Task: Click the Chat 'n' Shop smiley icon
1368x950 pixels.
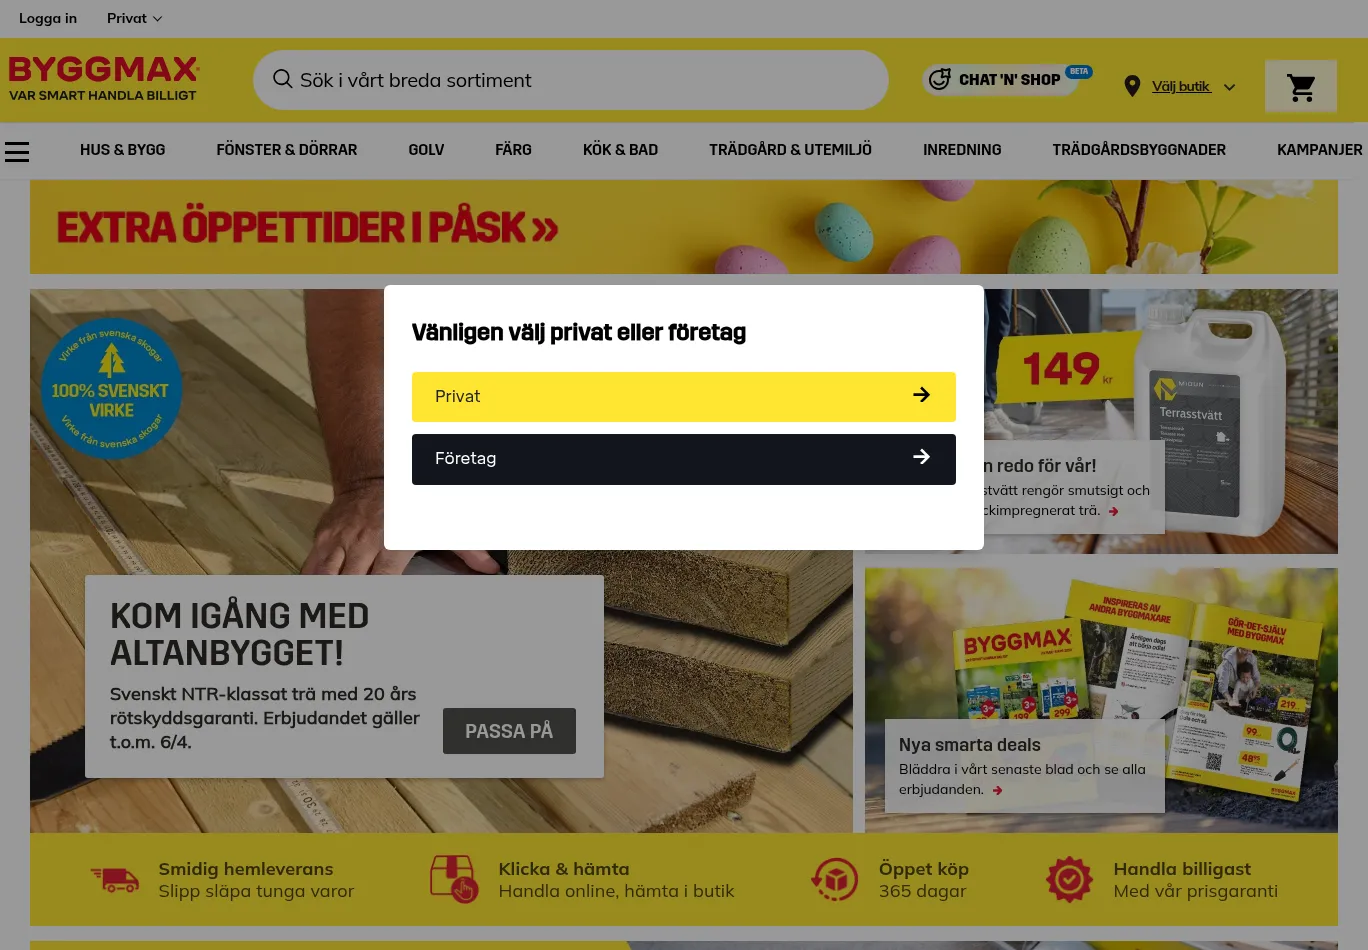Action: click(940, 79)
